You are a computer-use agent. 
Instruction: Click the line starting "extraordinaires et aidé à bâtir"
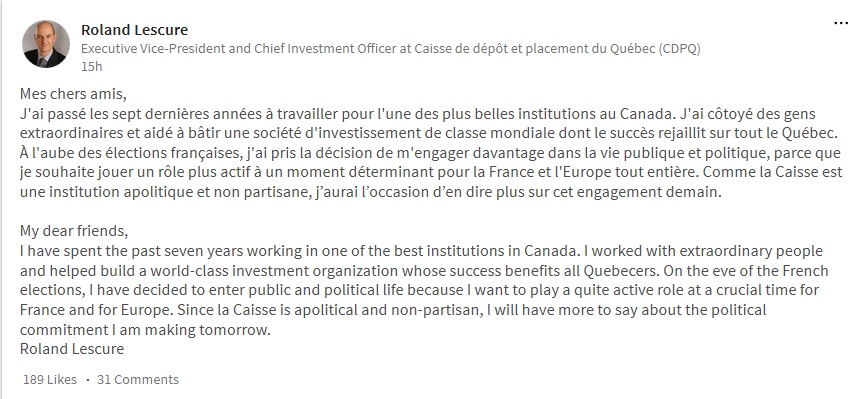coord(429,134)
